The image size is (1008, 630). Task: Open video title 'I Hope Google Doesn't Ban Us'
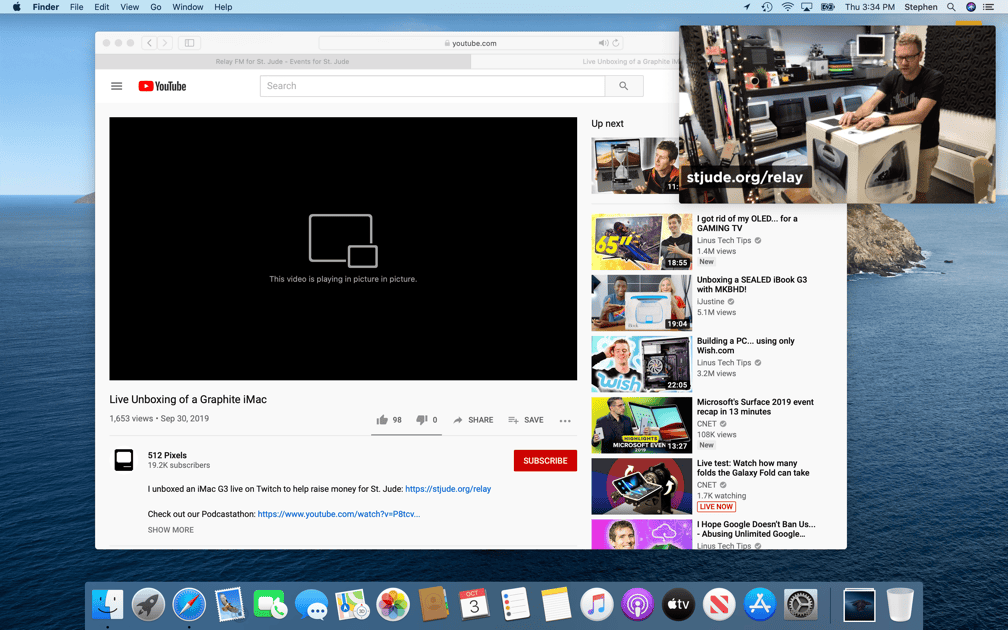pyautogui.click(x=756, y=529)
